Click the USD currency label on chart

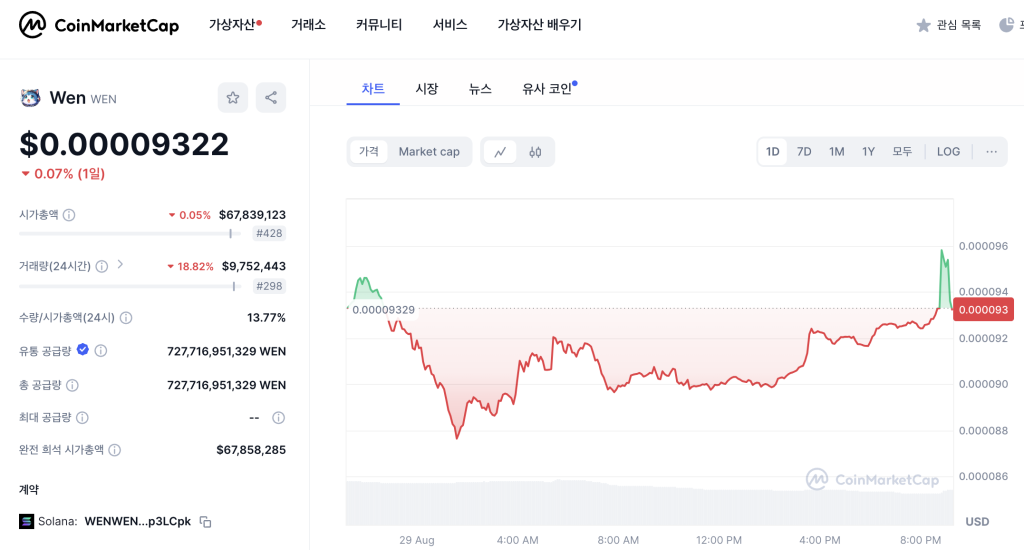[977, 522]
